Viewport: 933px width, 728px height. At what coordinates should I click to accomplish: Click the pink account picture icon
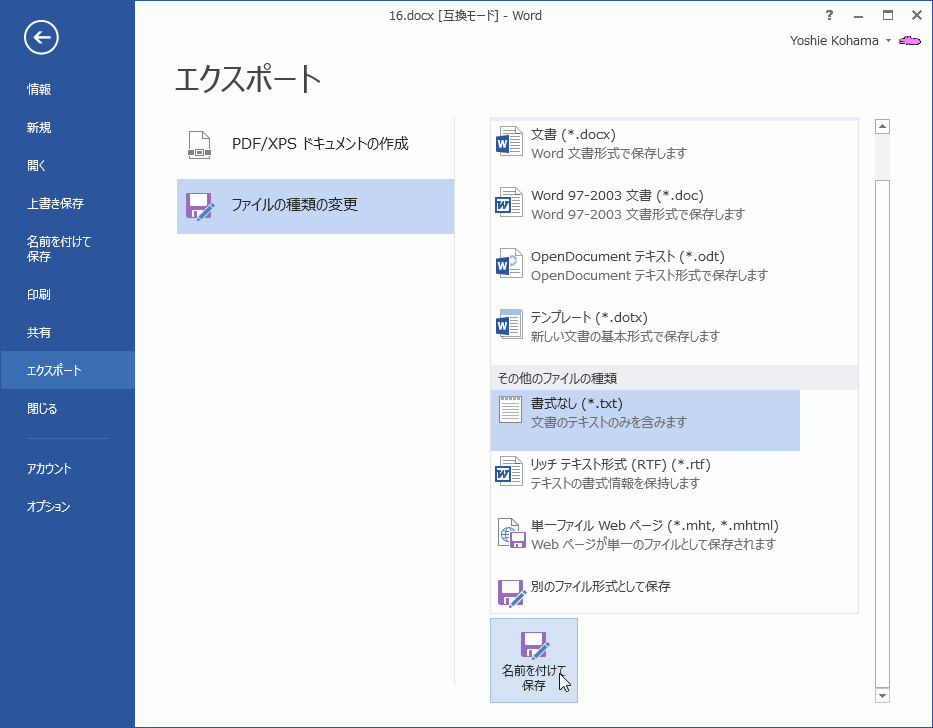tap(910, 41)
